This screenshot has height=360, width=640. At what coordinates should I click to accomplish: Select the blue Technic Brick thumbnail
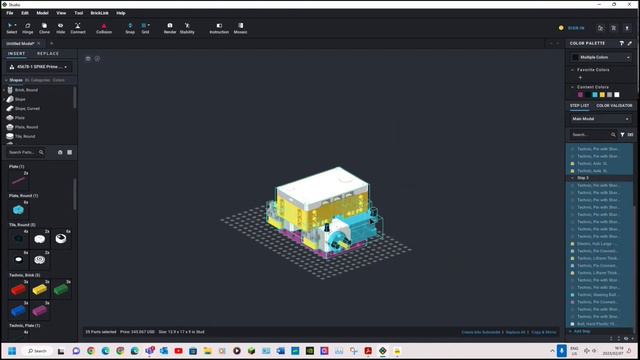tap(18, 311)
